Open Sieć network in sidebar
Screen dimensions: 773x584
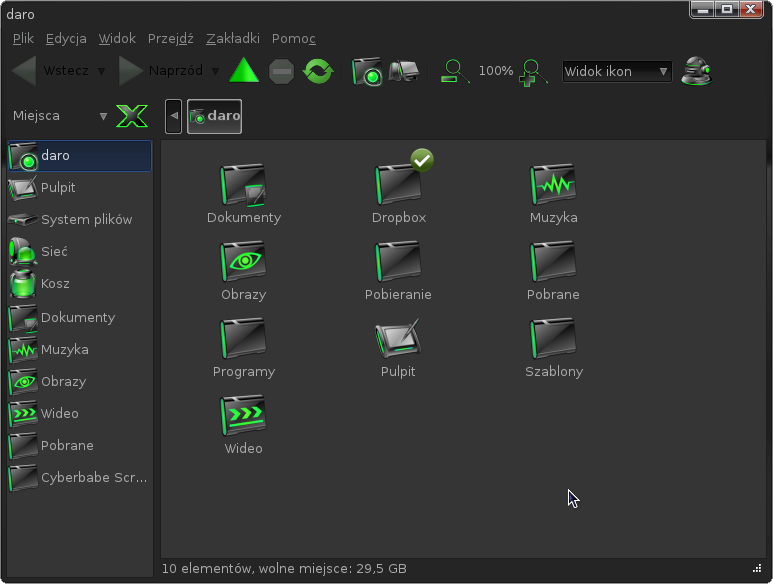pos(80,251)
